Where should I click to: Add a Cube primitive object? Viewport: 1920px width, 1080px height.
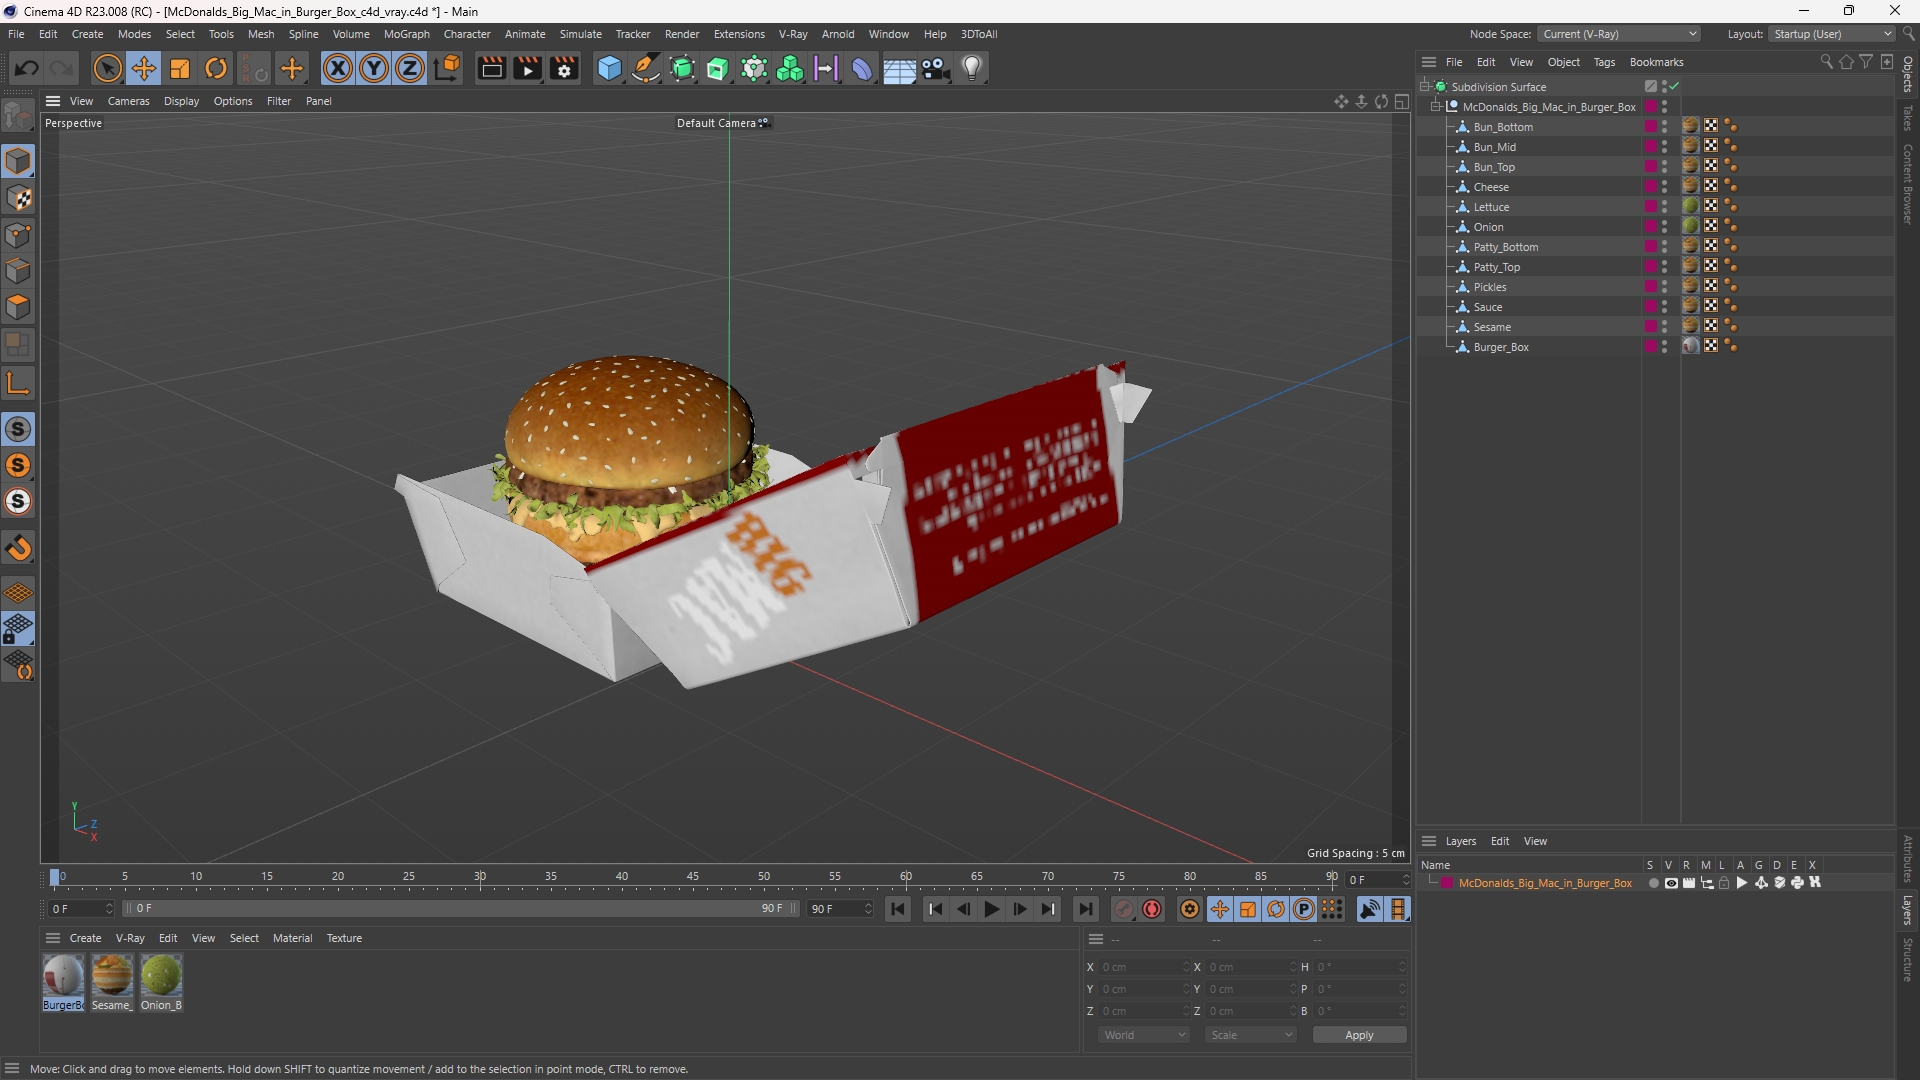pos(609,68)
